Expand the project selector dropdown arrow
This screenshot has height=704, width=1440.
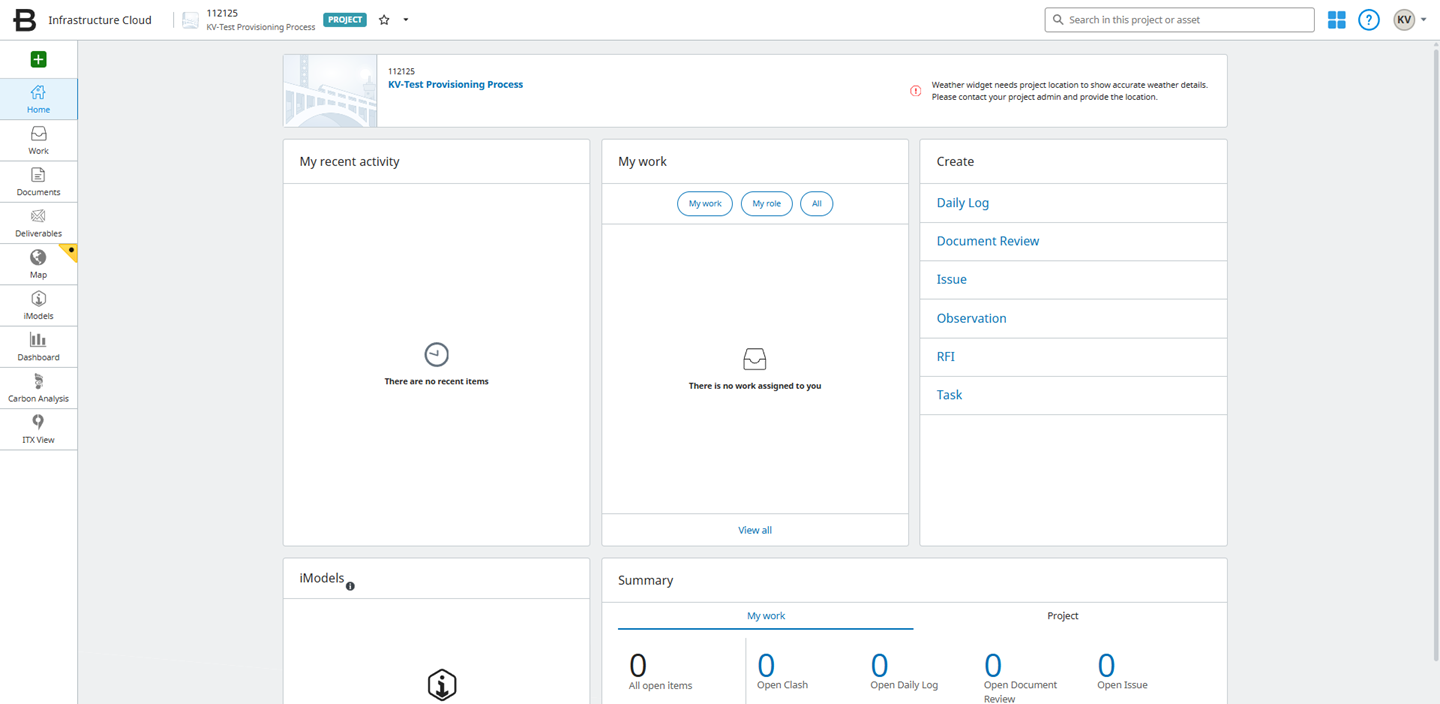(406, 20)
